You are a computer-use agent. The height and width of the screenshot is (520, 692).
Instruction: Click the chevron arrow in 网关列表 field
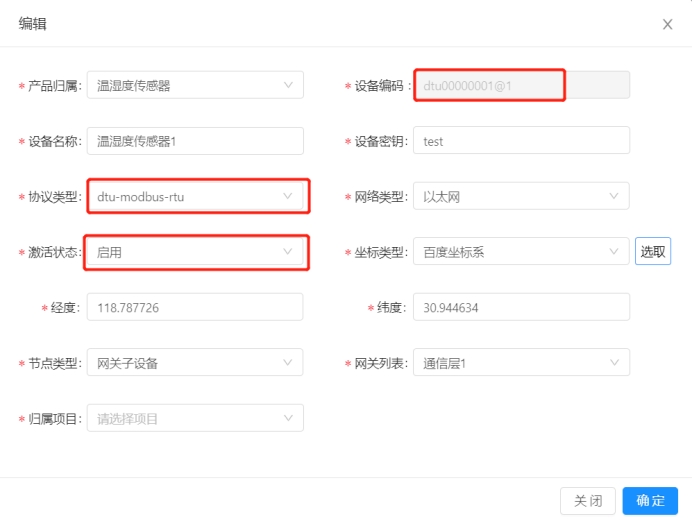pyautogui.click(x=614, y=363)
